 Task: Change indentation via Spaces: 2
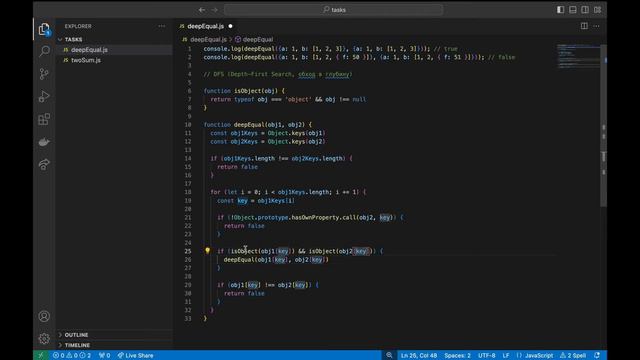pos(457,355)
